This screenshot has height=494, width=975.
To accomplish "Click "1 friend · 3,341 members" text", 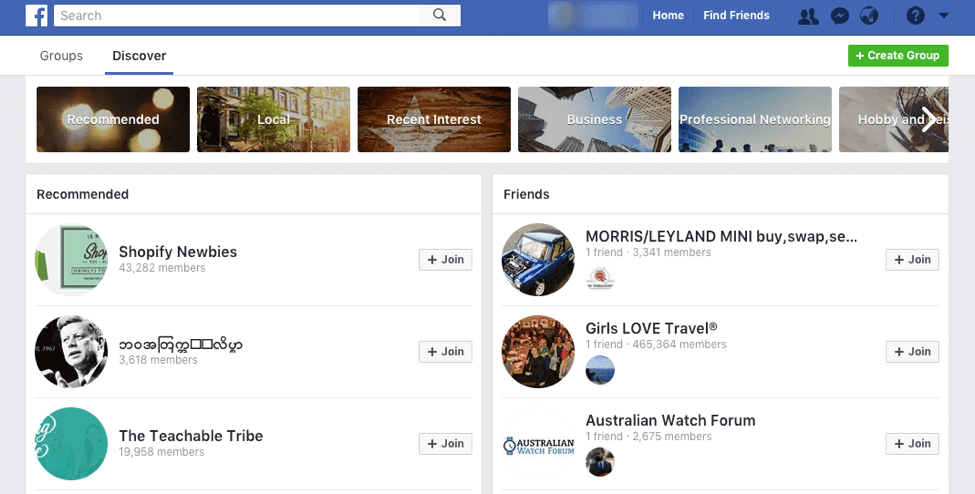I will [x=649, y=252].
